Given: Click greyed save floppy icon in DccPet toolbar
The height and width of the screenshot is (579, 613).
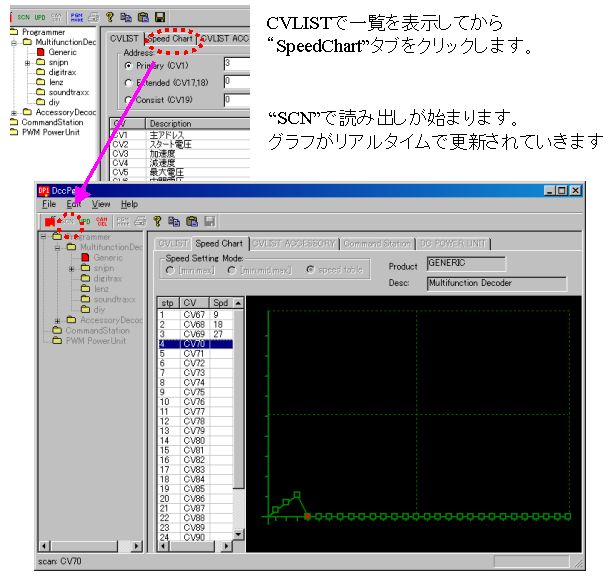Looking at the screenshot, I should (x=209, y=222).
